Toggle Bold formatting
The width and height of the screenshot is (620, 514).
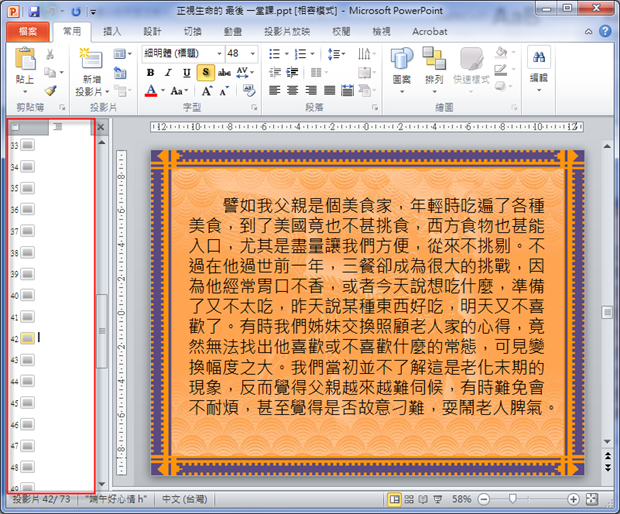(151, 72)
